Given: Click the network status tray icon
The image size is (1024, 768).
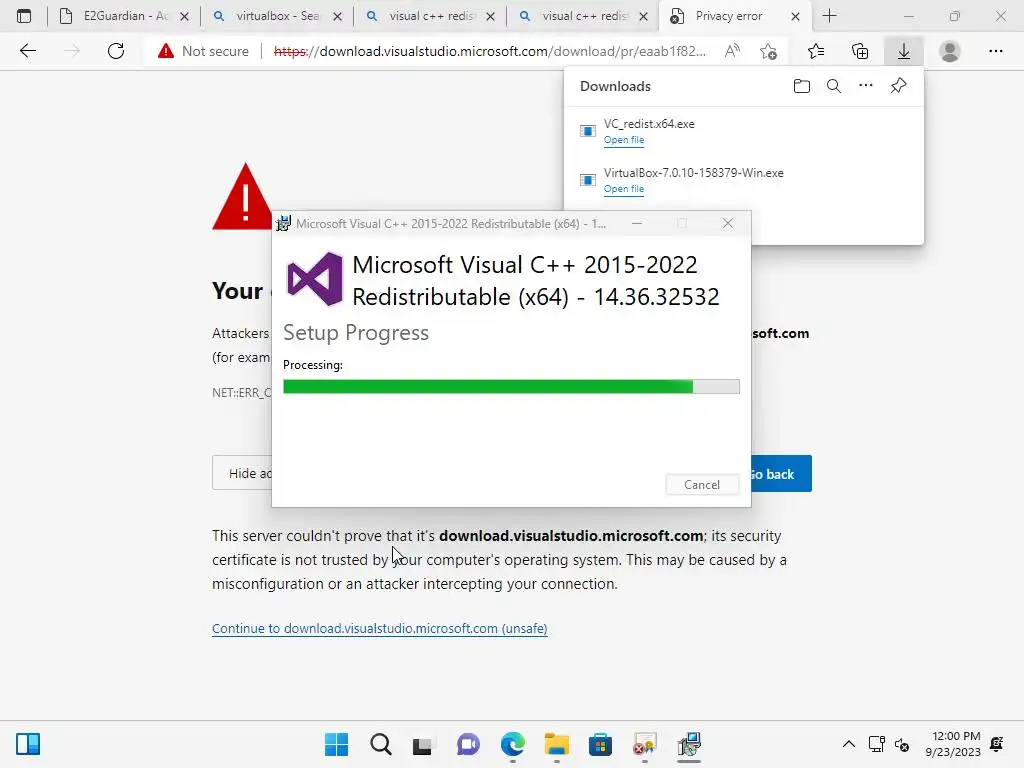Looking at the screenshot, I should 876,744.
